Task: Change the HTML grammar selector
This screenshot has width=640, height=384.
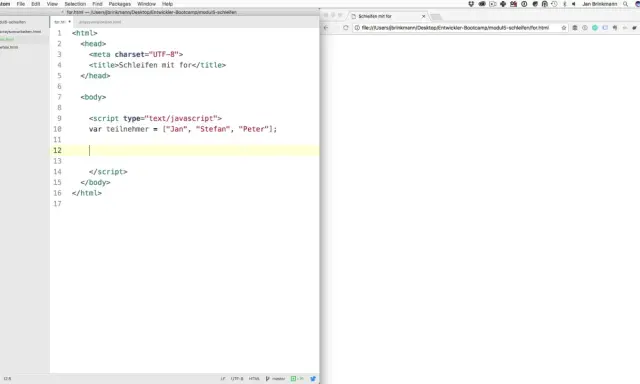Action: point(254,379)
